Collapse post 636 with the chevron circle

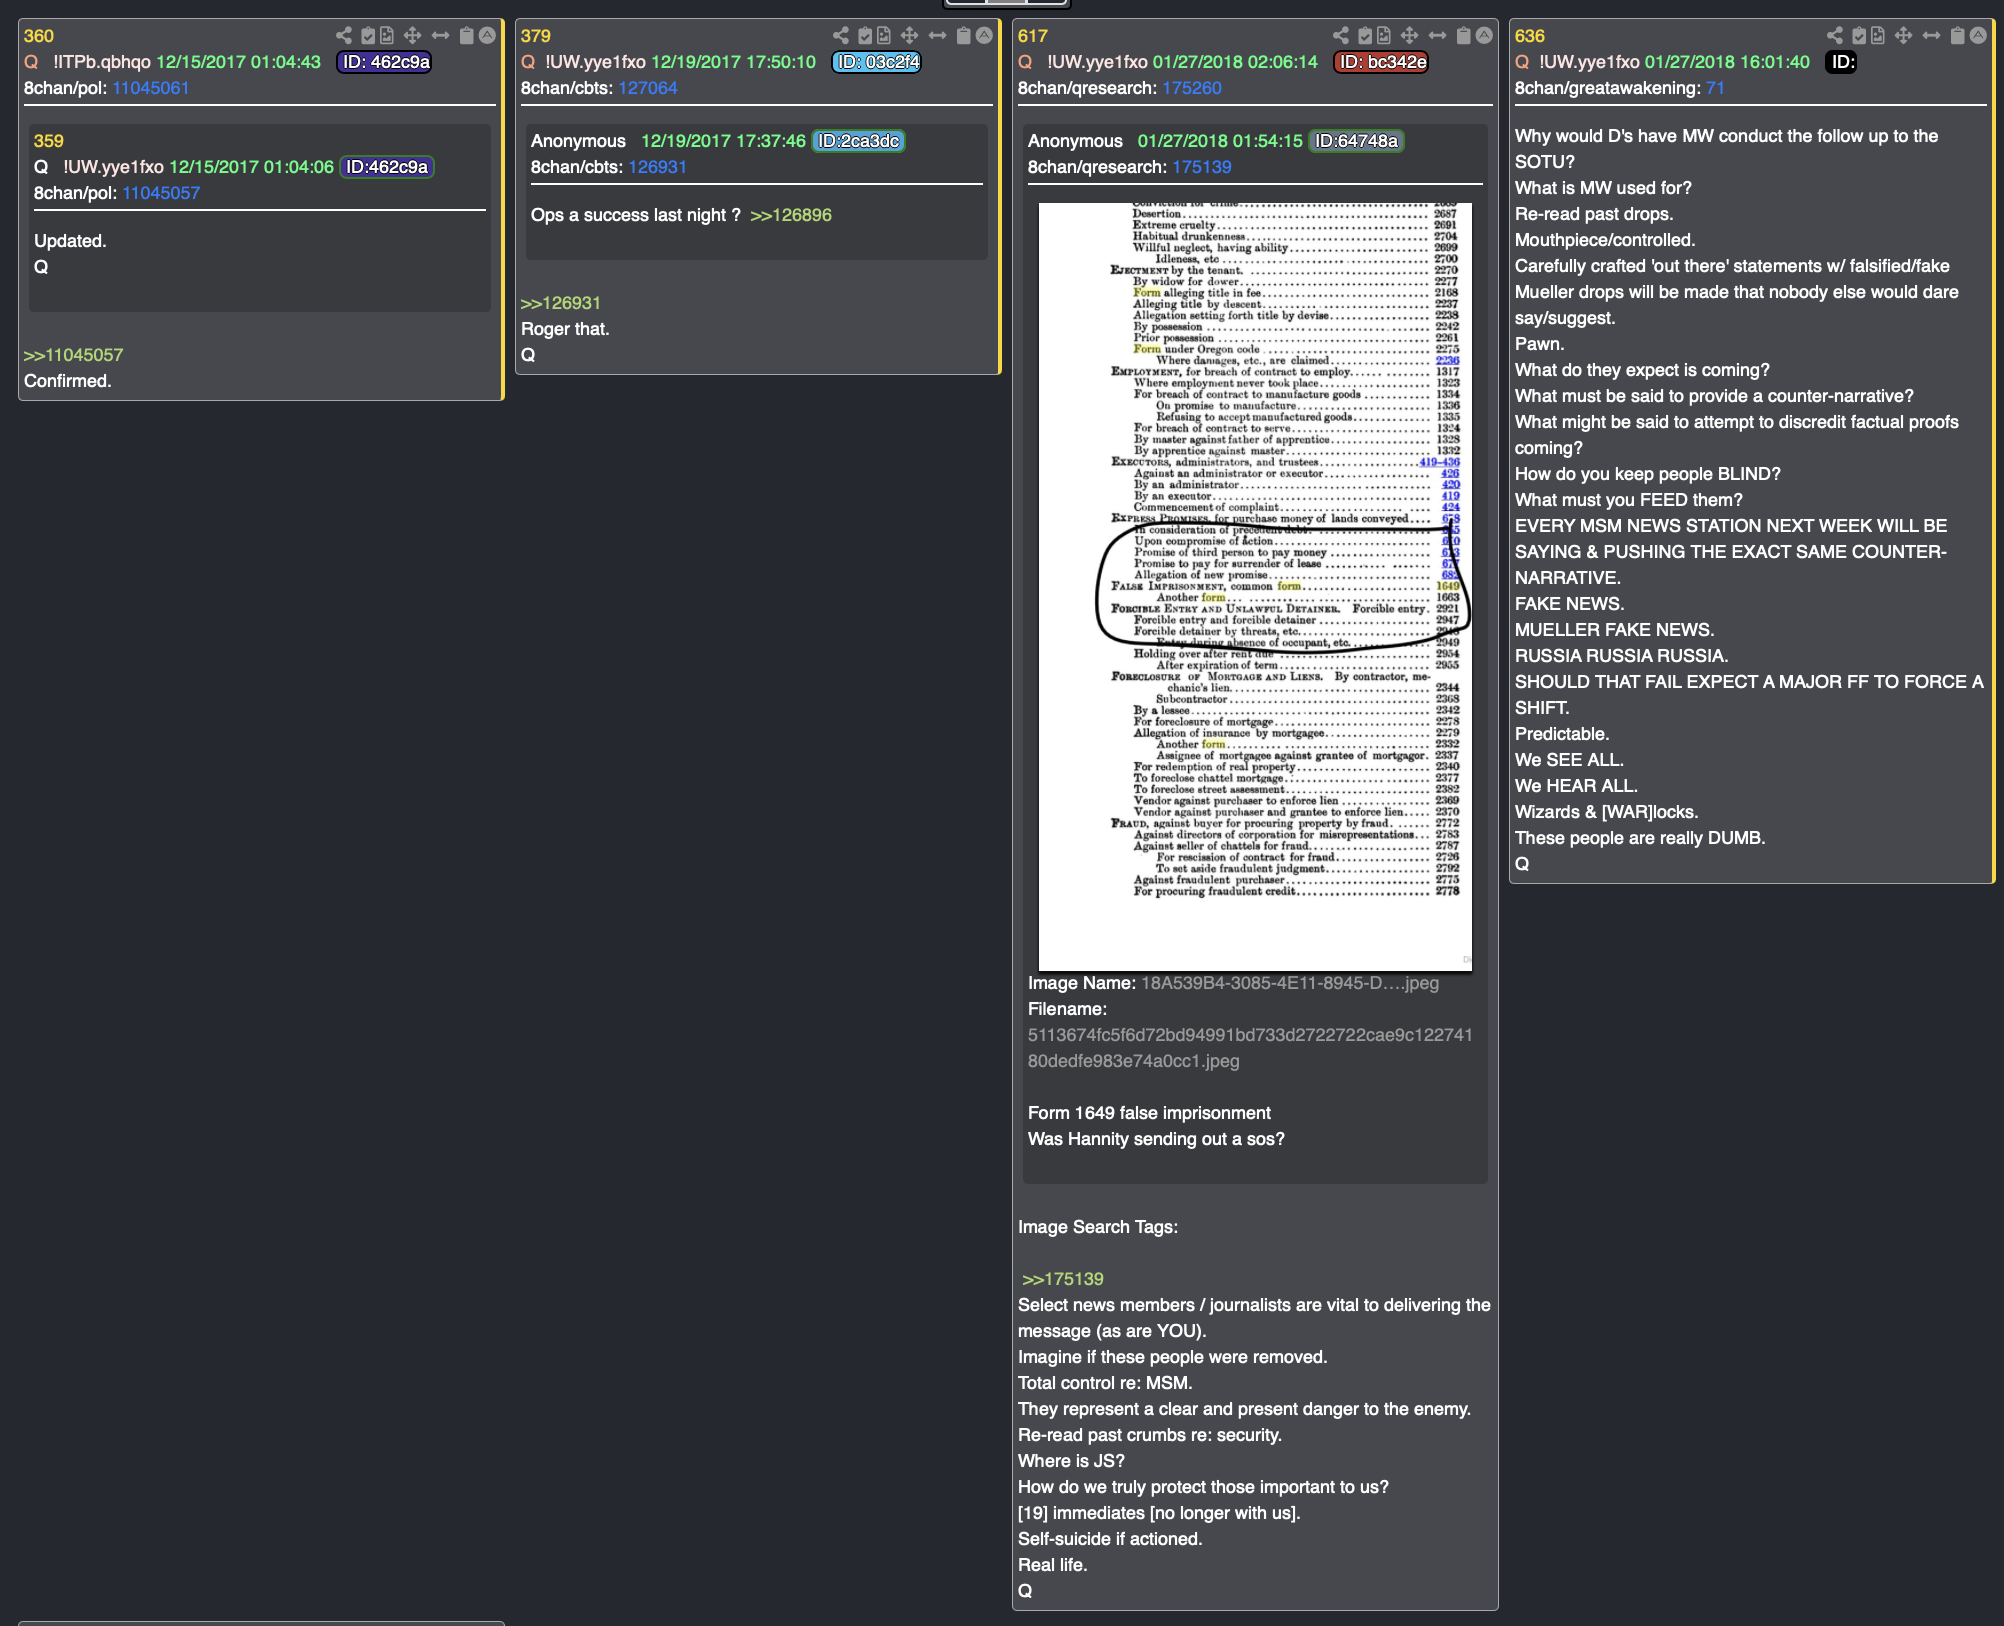(x=1978, y=35)
